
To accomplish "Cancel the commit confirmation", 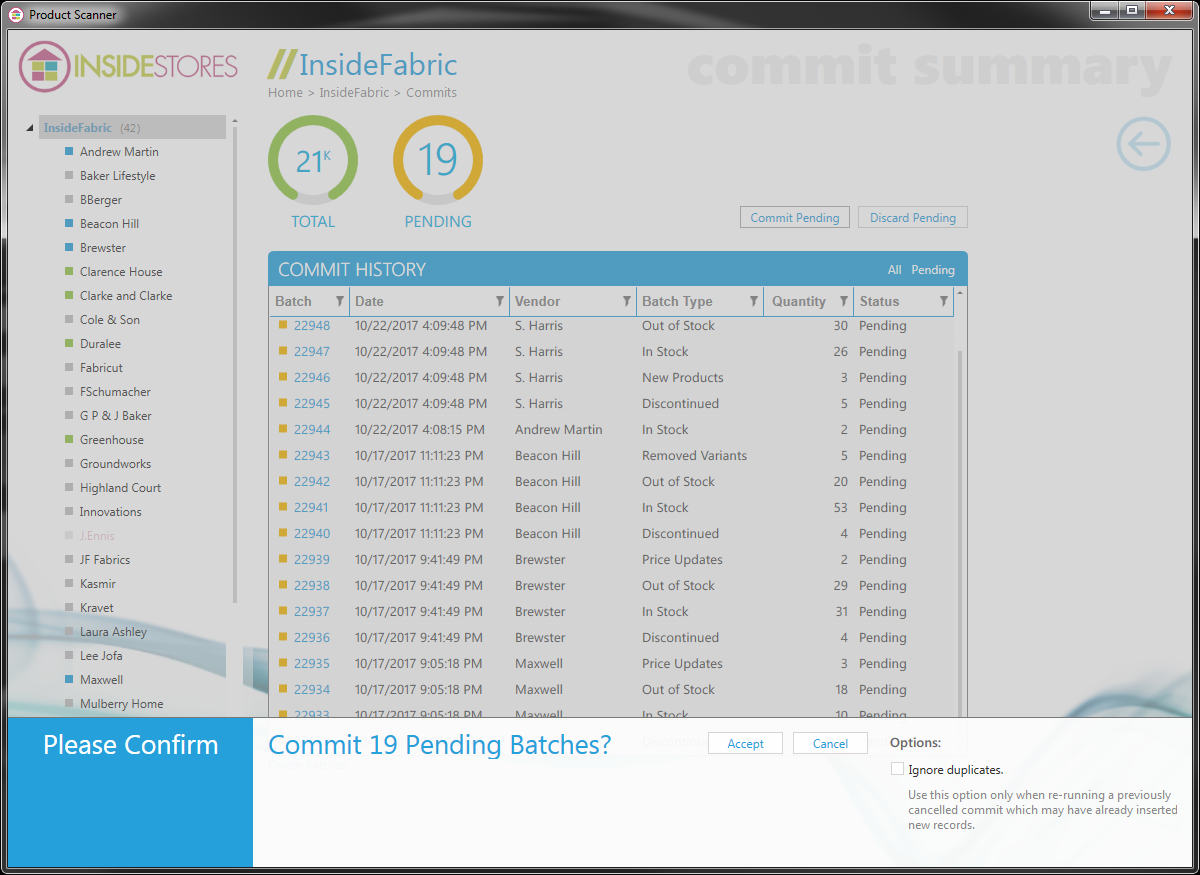I will (x=831, y=744).
